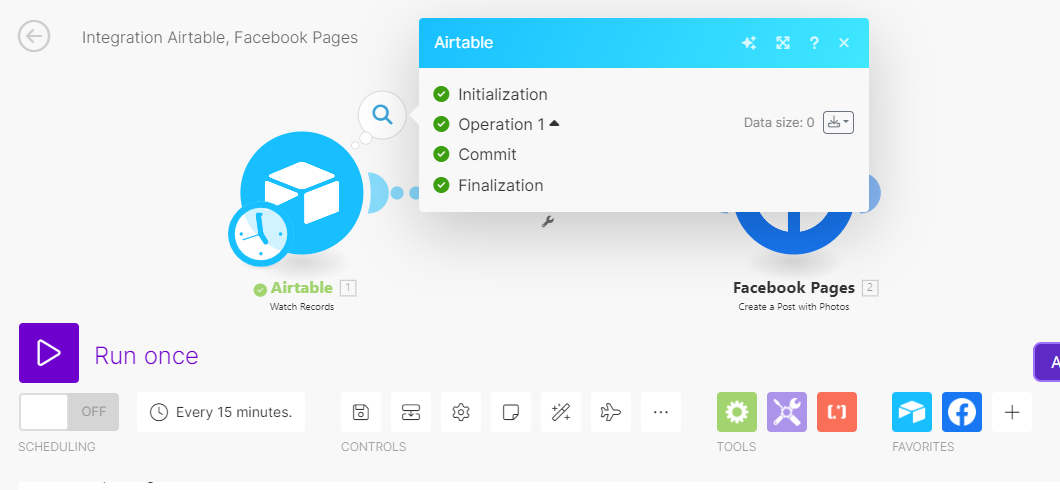Expand Airtable panel to full screen
The width and height of the screenshot is (1060, 490).
pyautogui.click(x=783, y=43)
